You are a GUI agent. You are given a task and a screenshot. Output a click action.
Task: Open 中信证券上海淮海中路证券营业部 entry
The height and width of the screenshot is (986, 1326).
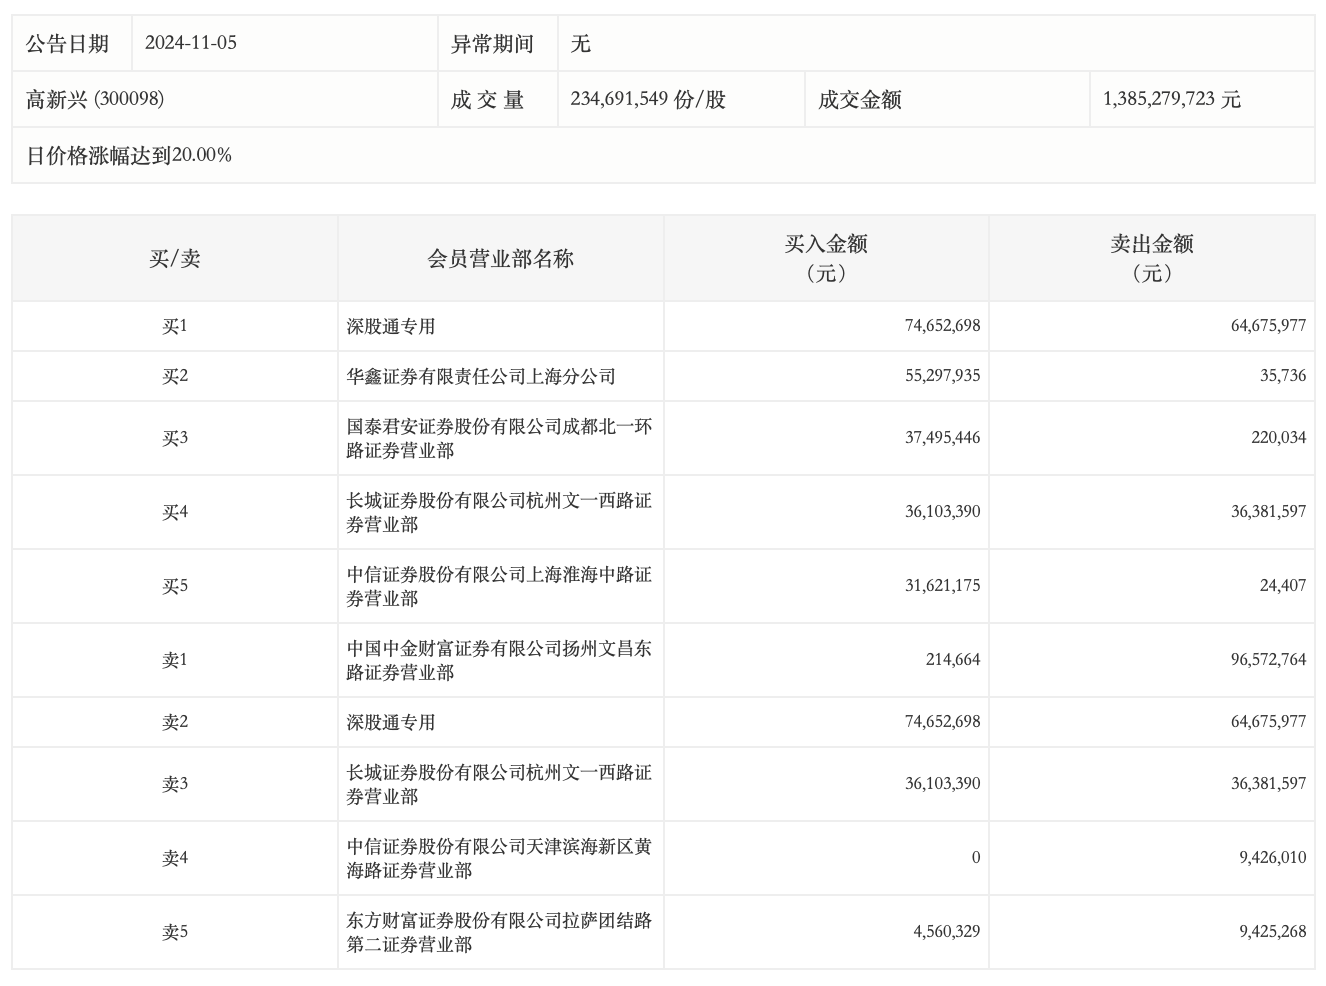pos(499,586)
